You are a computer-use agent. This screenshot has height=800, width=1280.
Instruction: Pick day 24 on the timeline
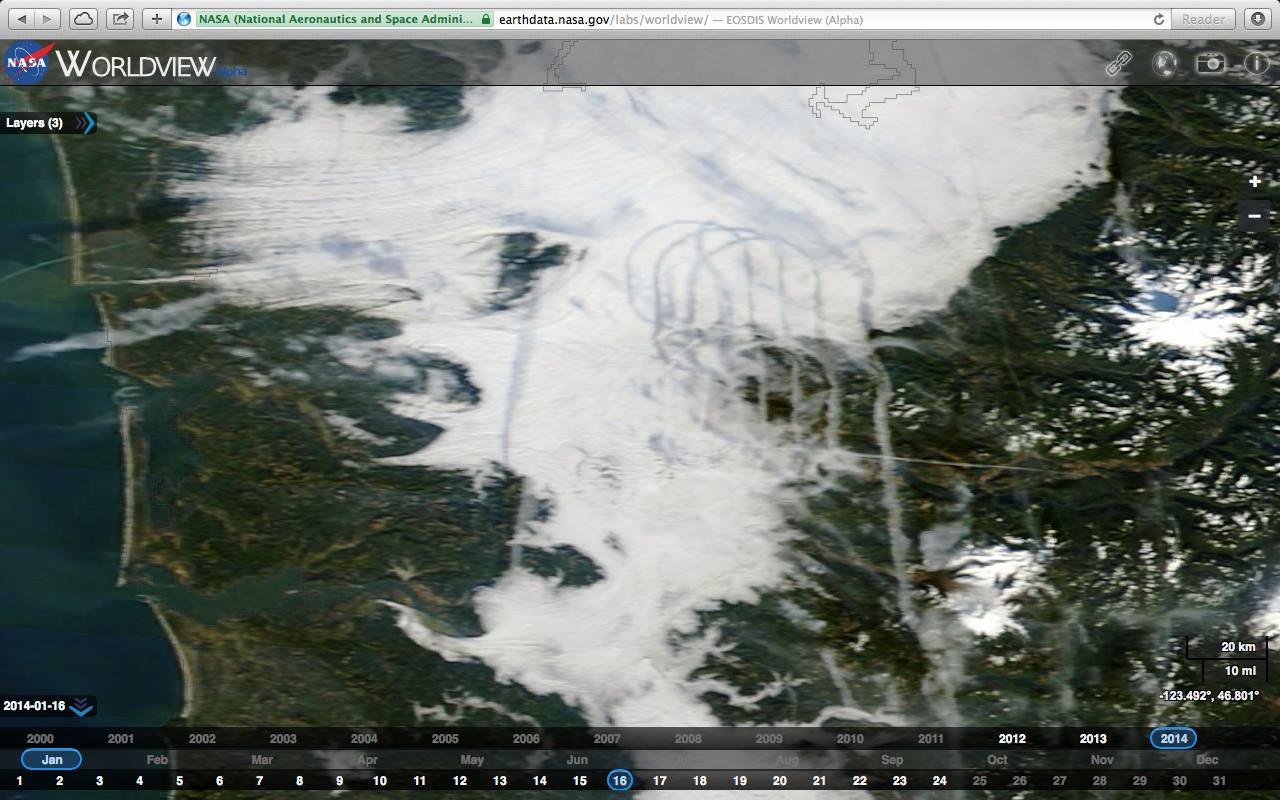coord(939,781)
